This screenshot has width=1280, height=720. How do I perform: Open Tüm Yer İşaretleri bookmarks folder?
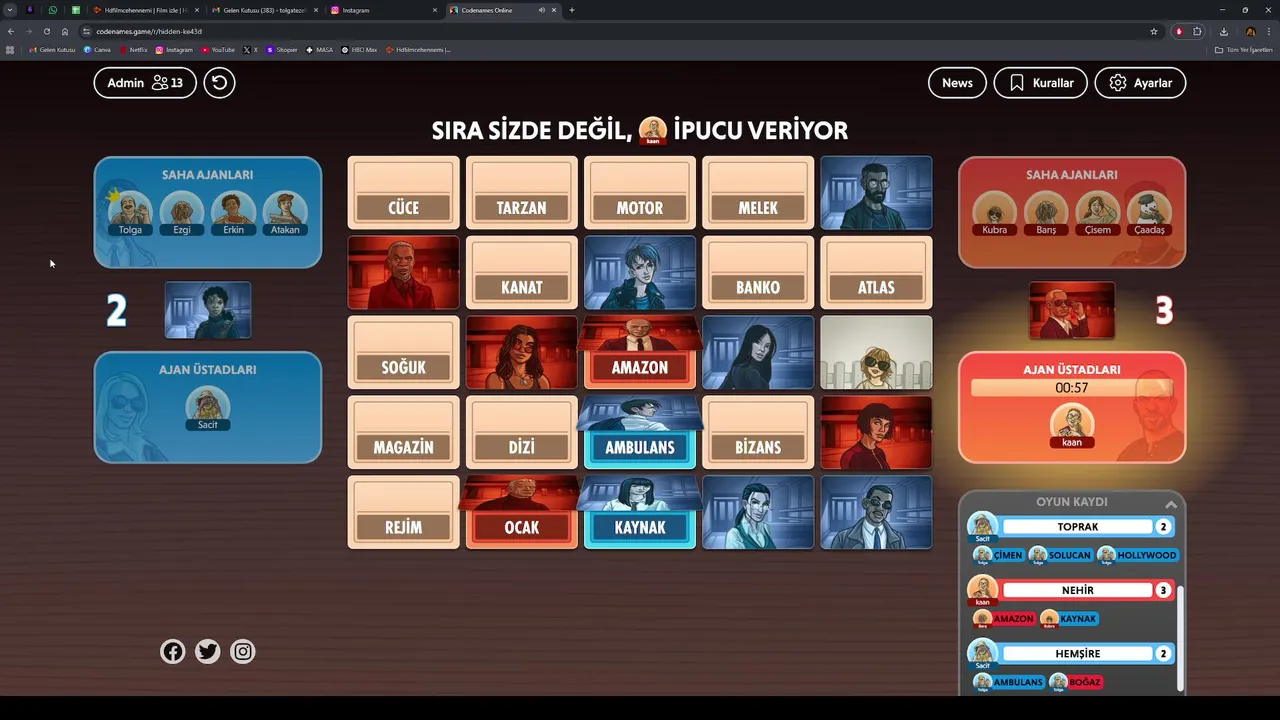pyautogui.click(x=1244, y=49)
